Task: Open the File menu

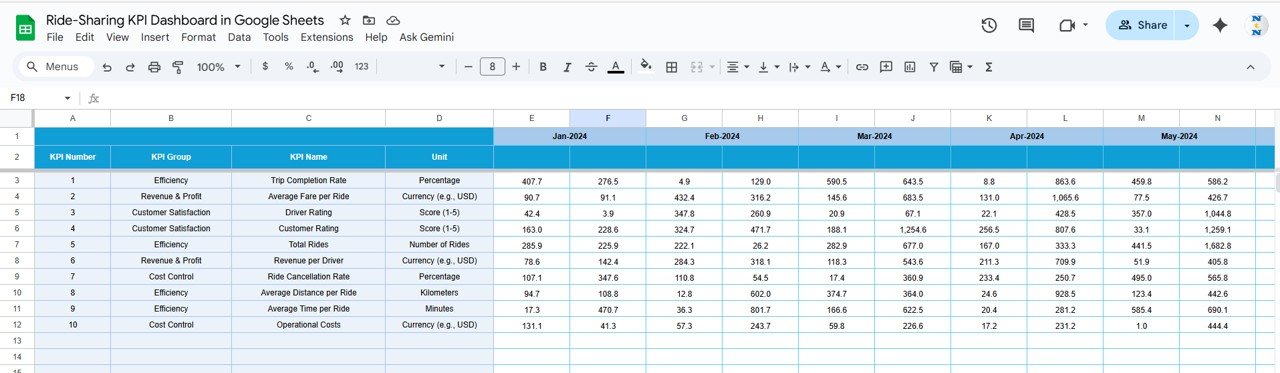Action: 55,37
